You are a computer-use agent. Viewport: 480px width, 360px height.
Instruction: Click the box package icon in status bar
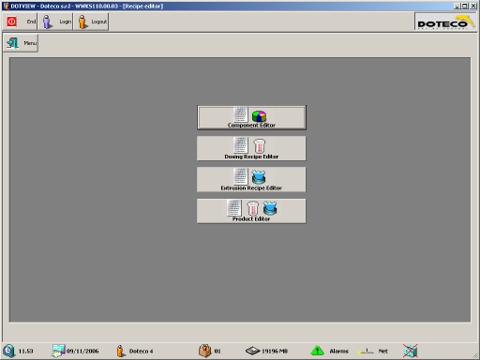(x=205, y=350)
